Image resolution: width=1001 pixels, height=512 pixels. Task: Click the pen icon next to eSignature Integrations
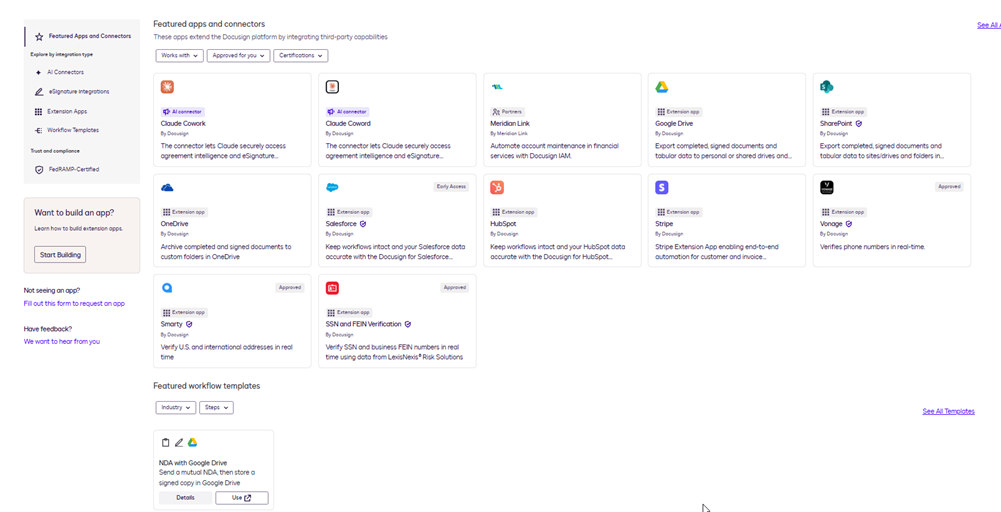click(x=39, y=92)
